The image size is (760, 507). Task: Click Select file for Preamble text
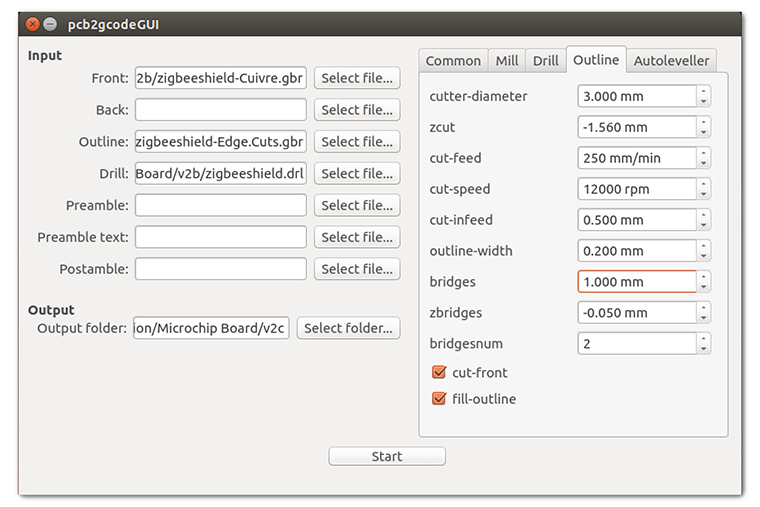click(x=357, y=237)
